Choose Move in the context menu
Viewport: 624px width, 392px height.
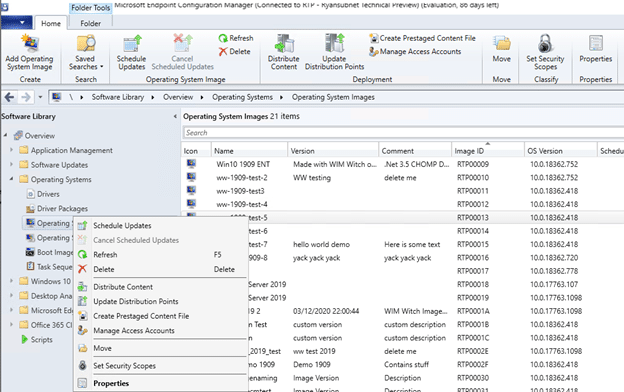(161, 348)
